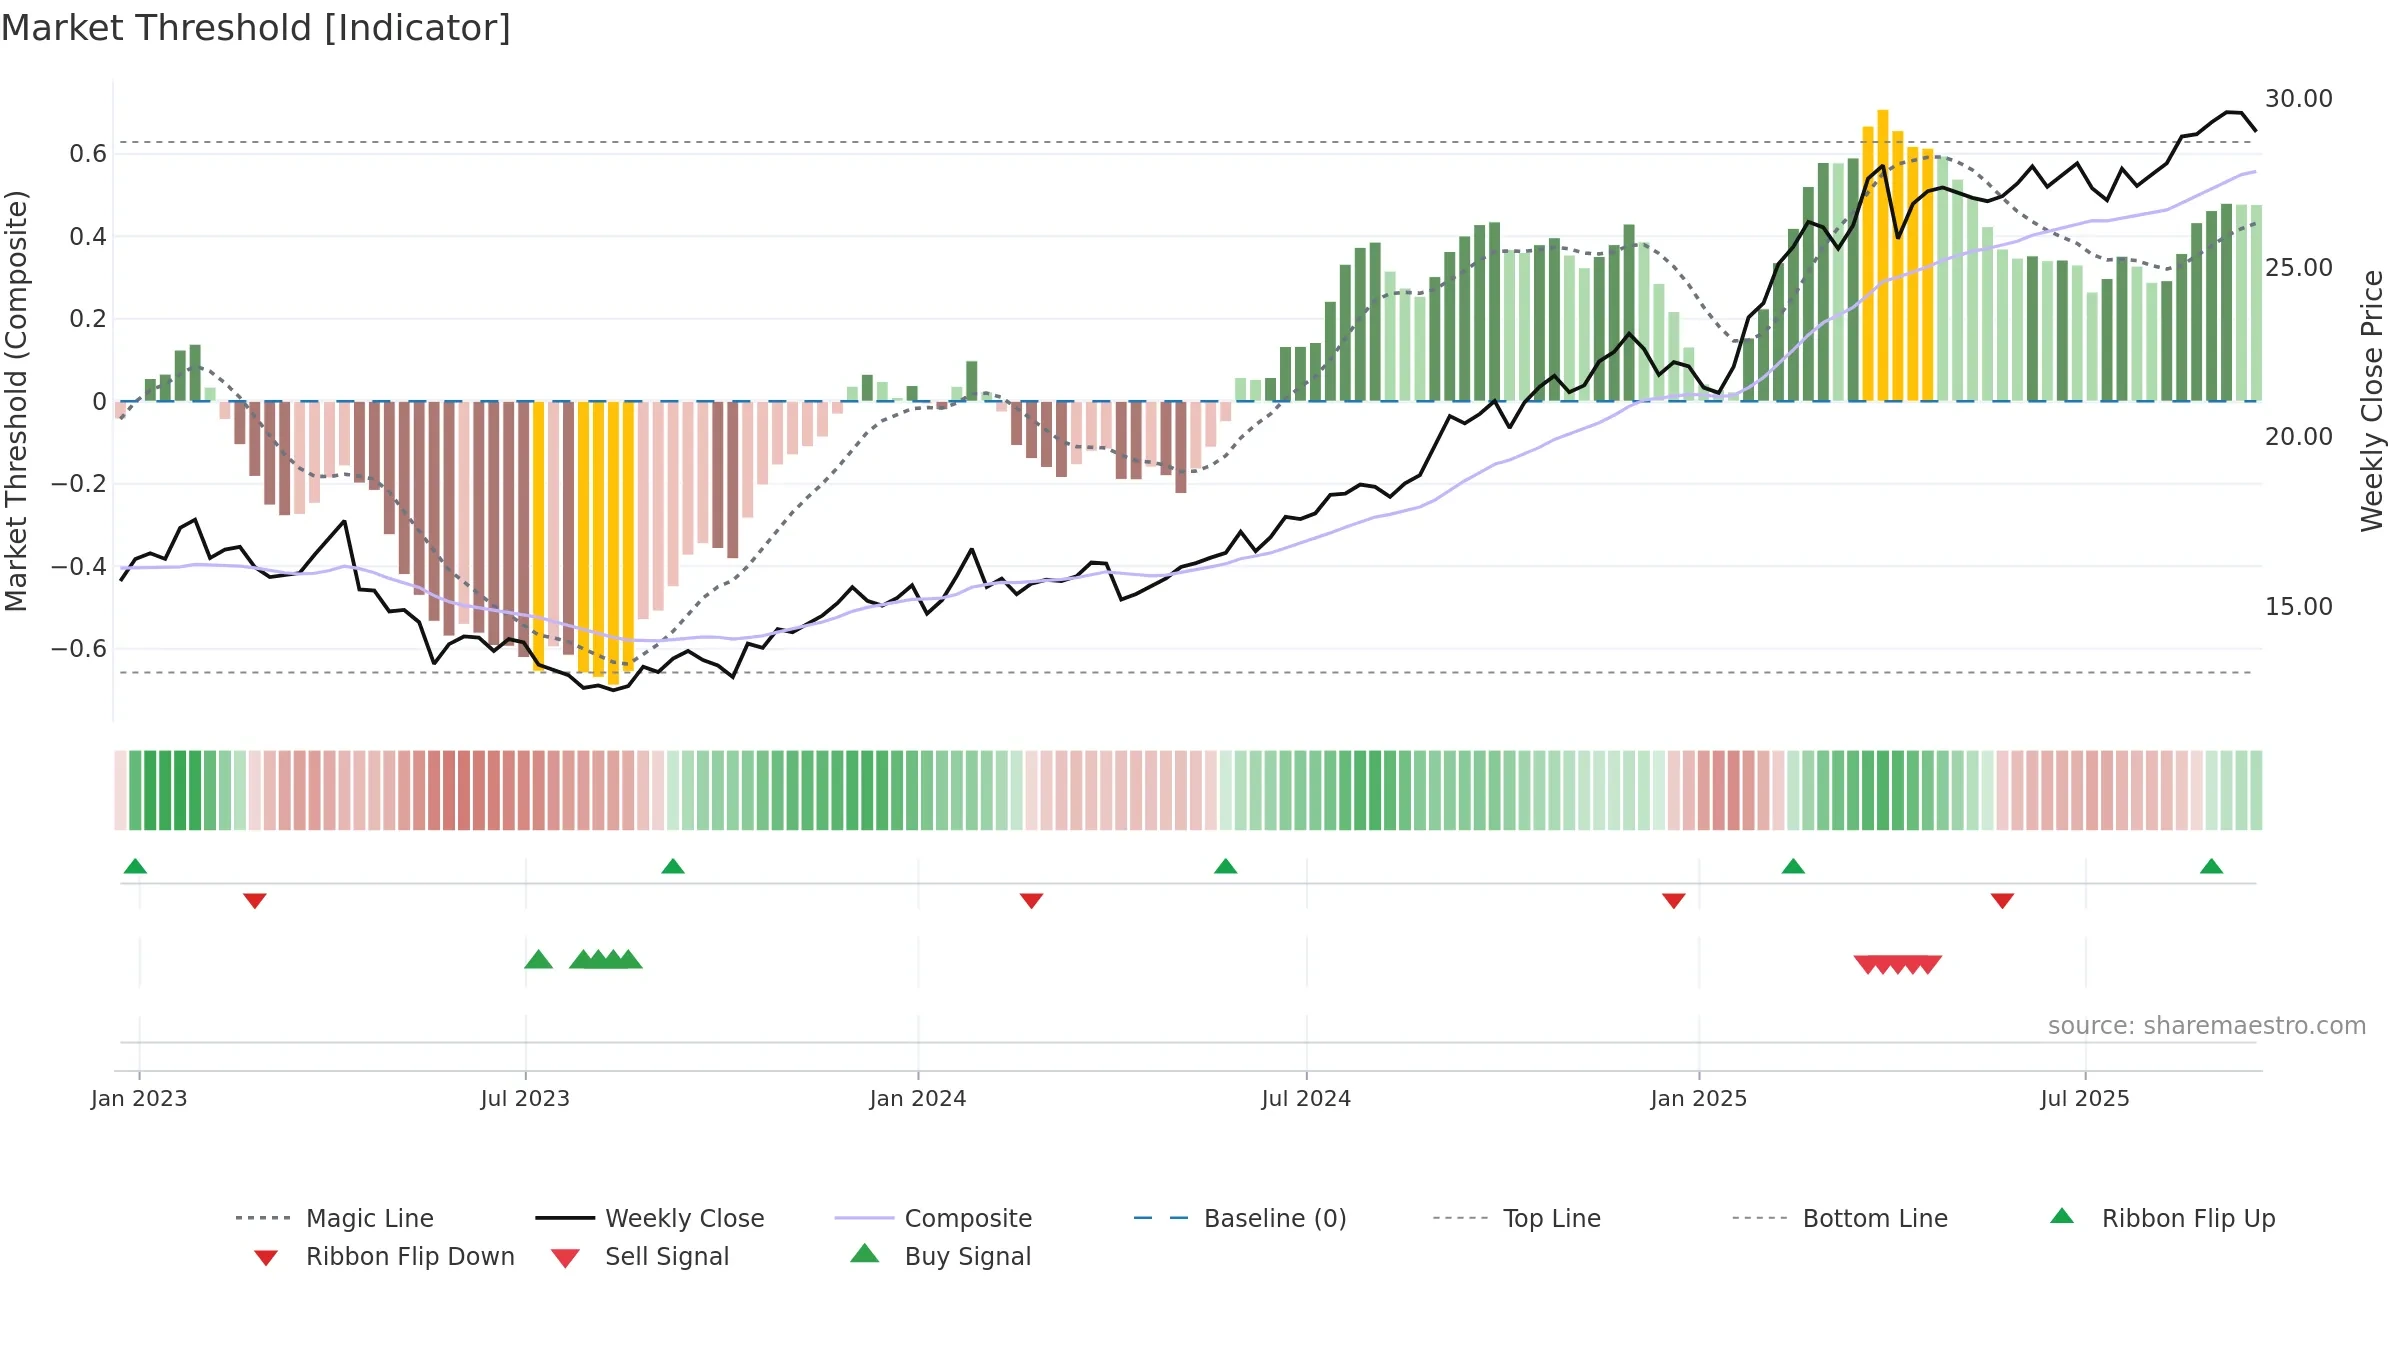This screenshot has width=2400, height=1350.
Task: Click the 'Weekly Close Price' axis title
Action: [2372, 401]
